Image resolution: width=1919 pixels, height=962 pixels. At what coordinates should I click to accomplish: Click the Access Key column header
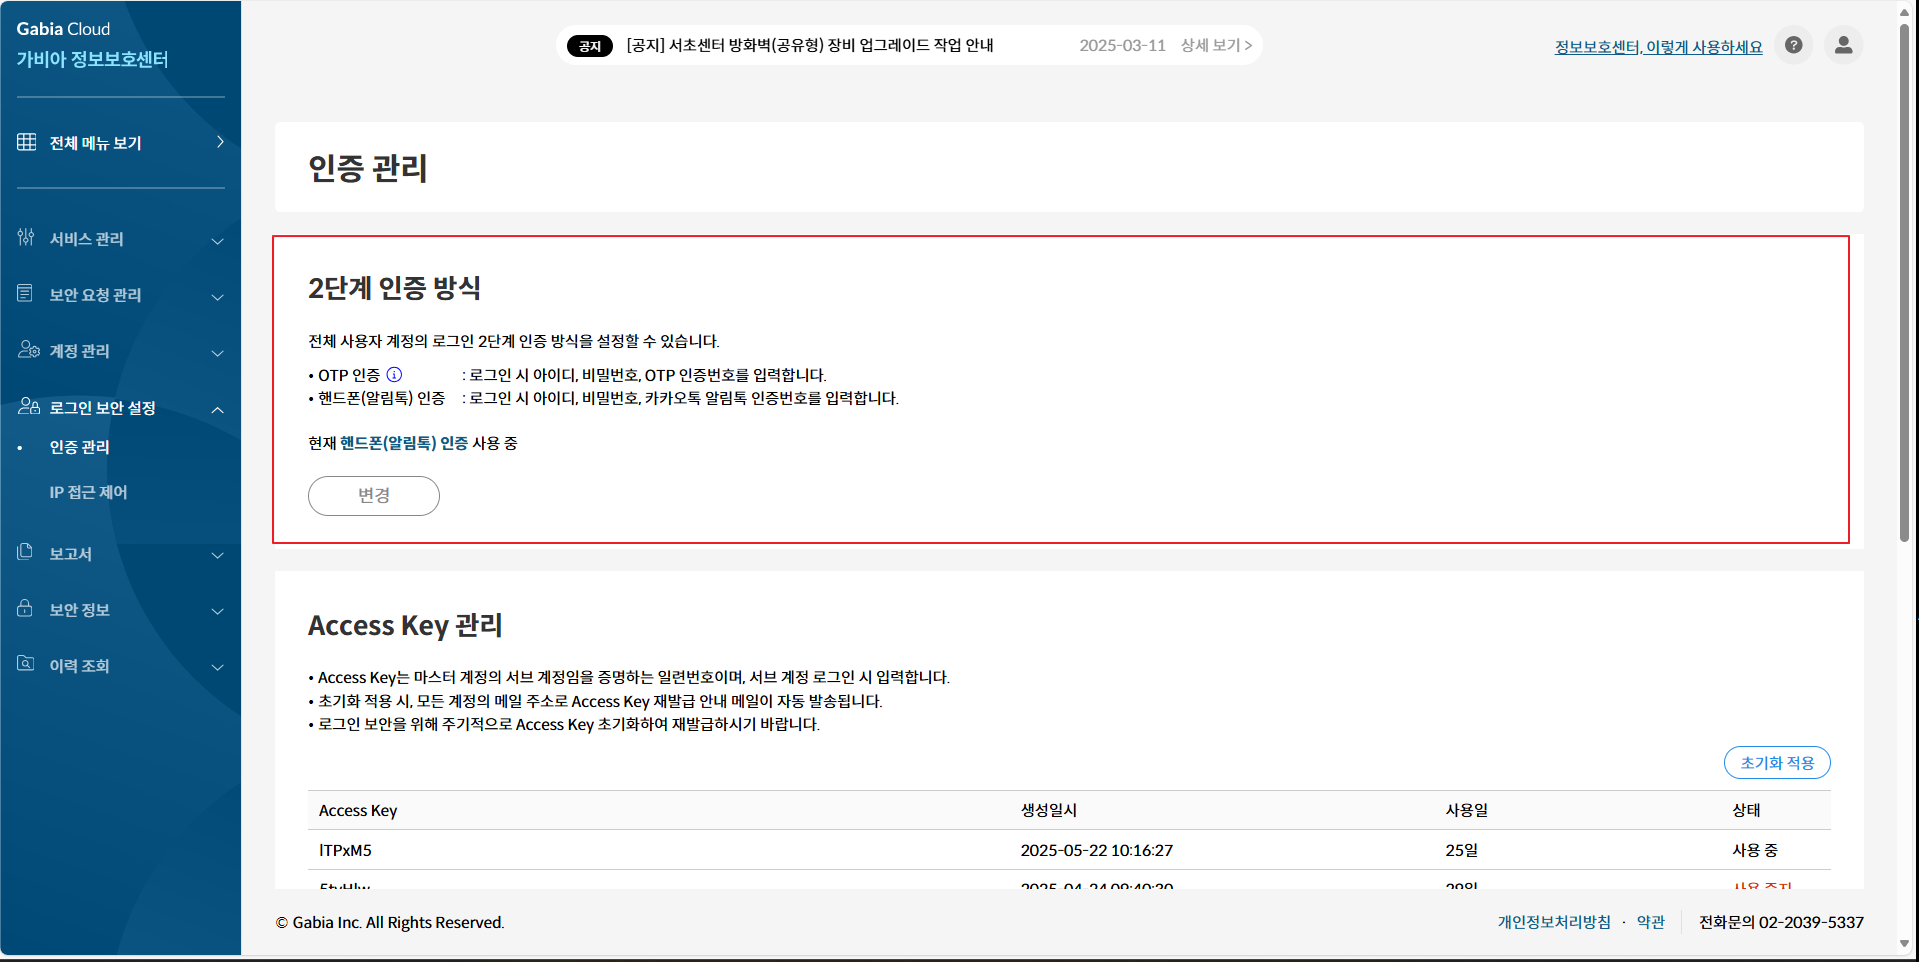[x=358, y=810]
